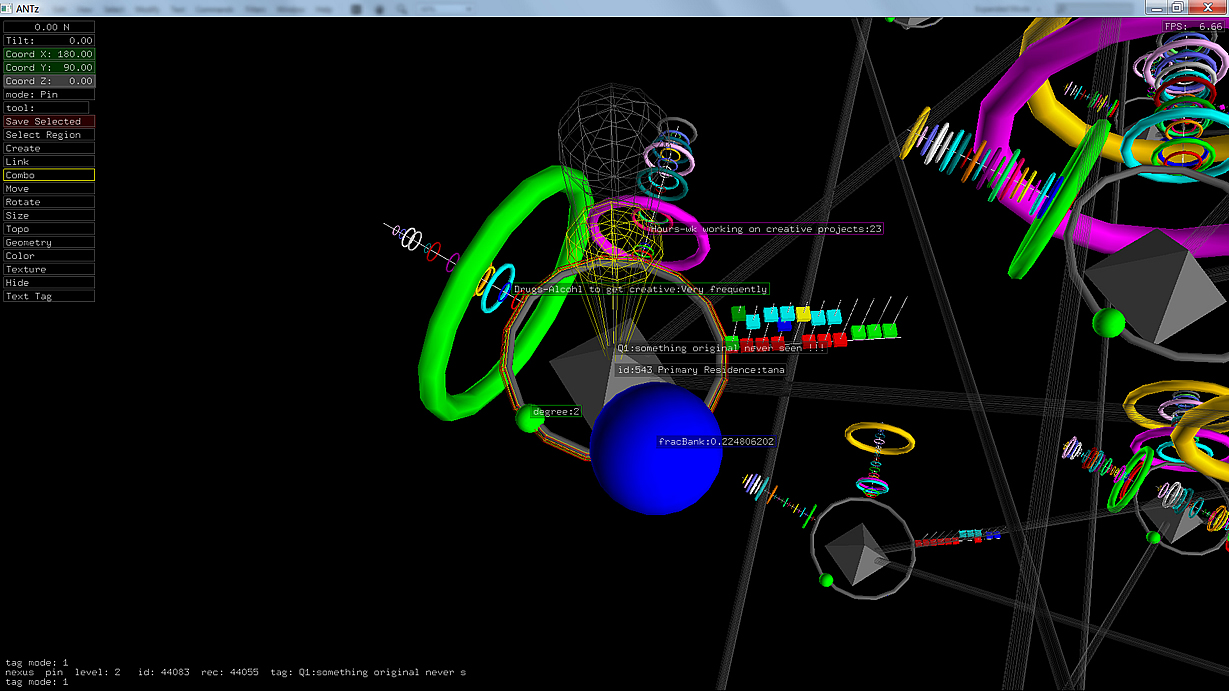Screen dimensions: 1229x691
Task: Select the small yellow ring above lower pin
Action: tap(879, 437)
